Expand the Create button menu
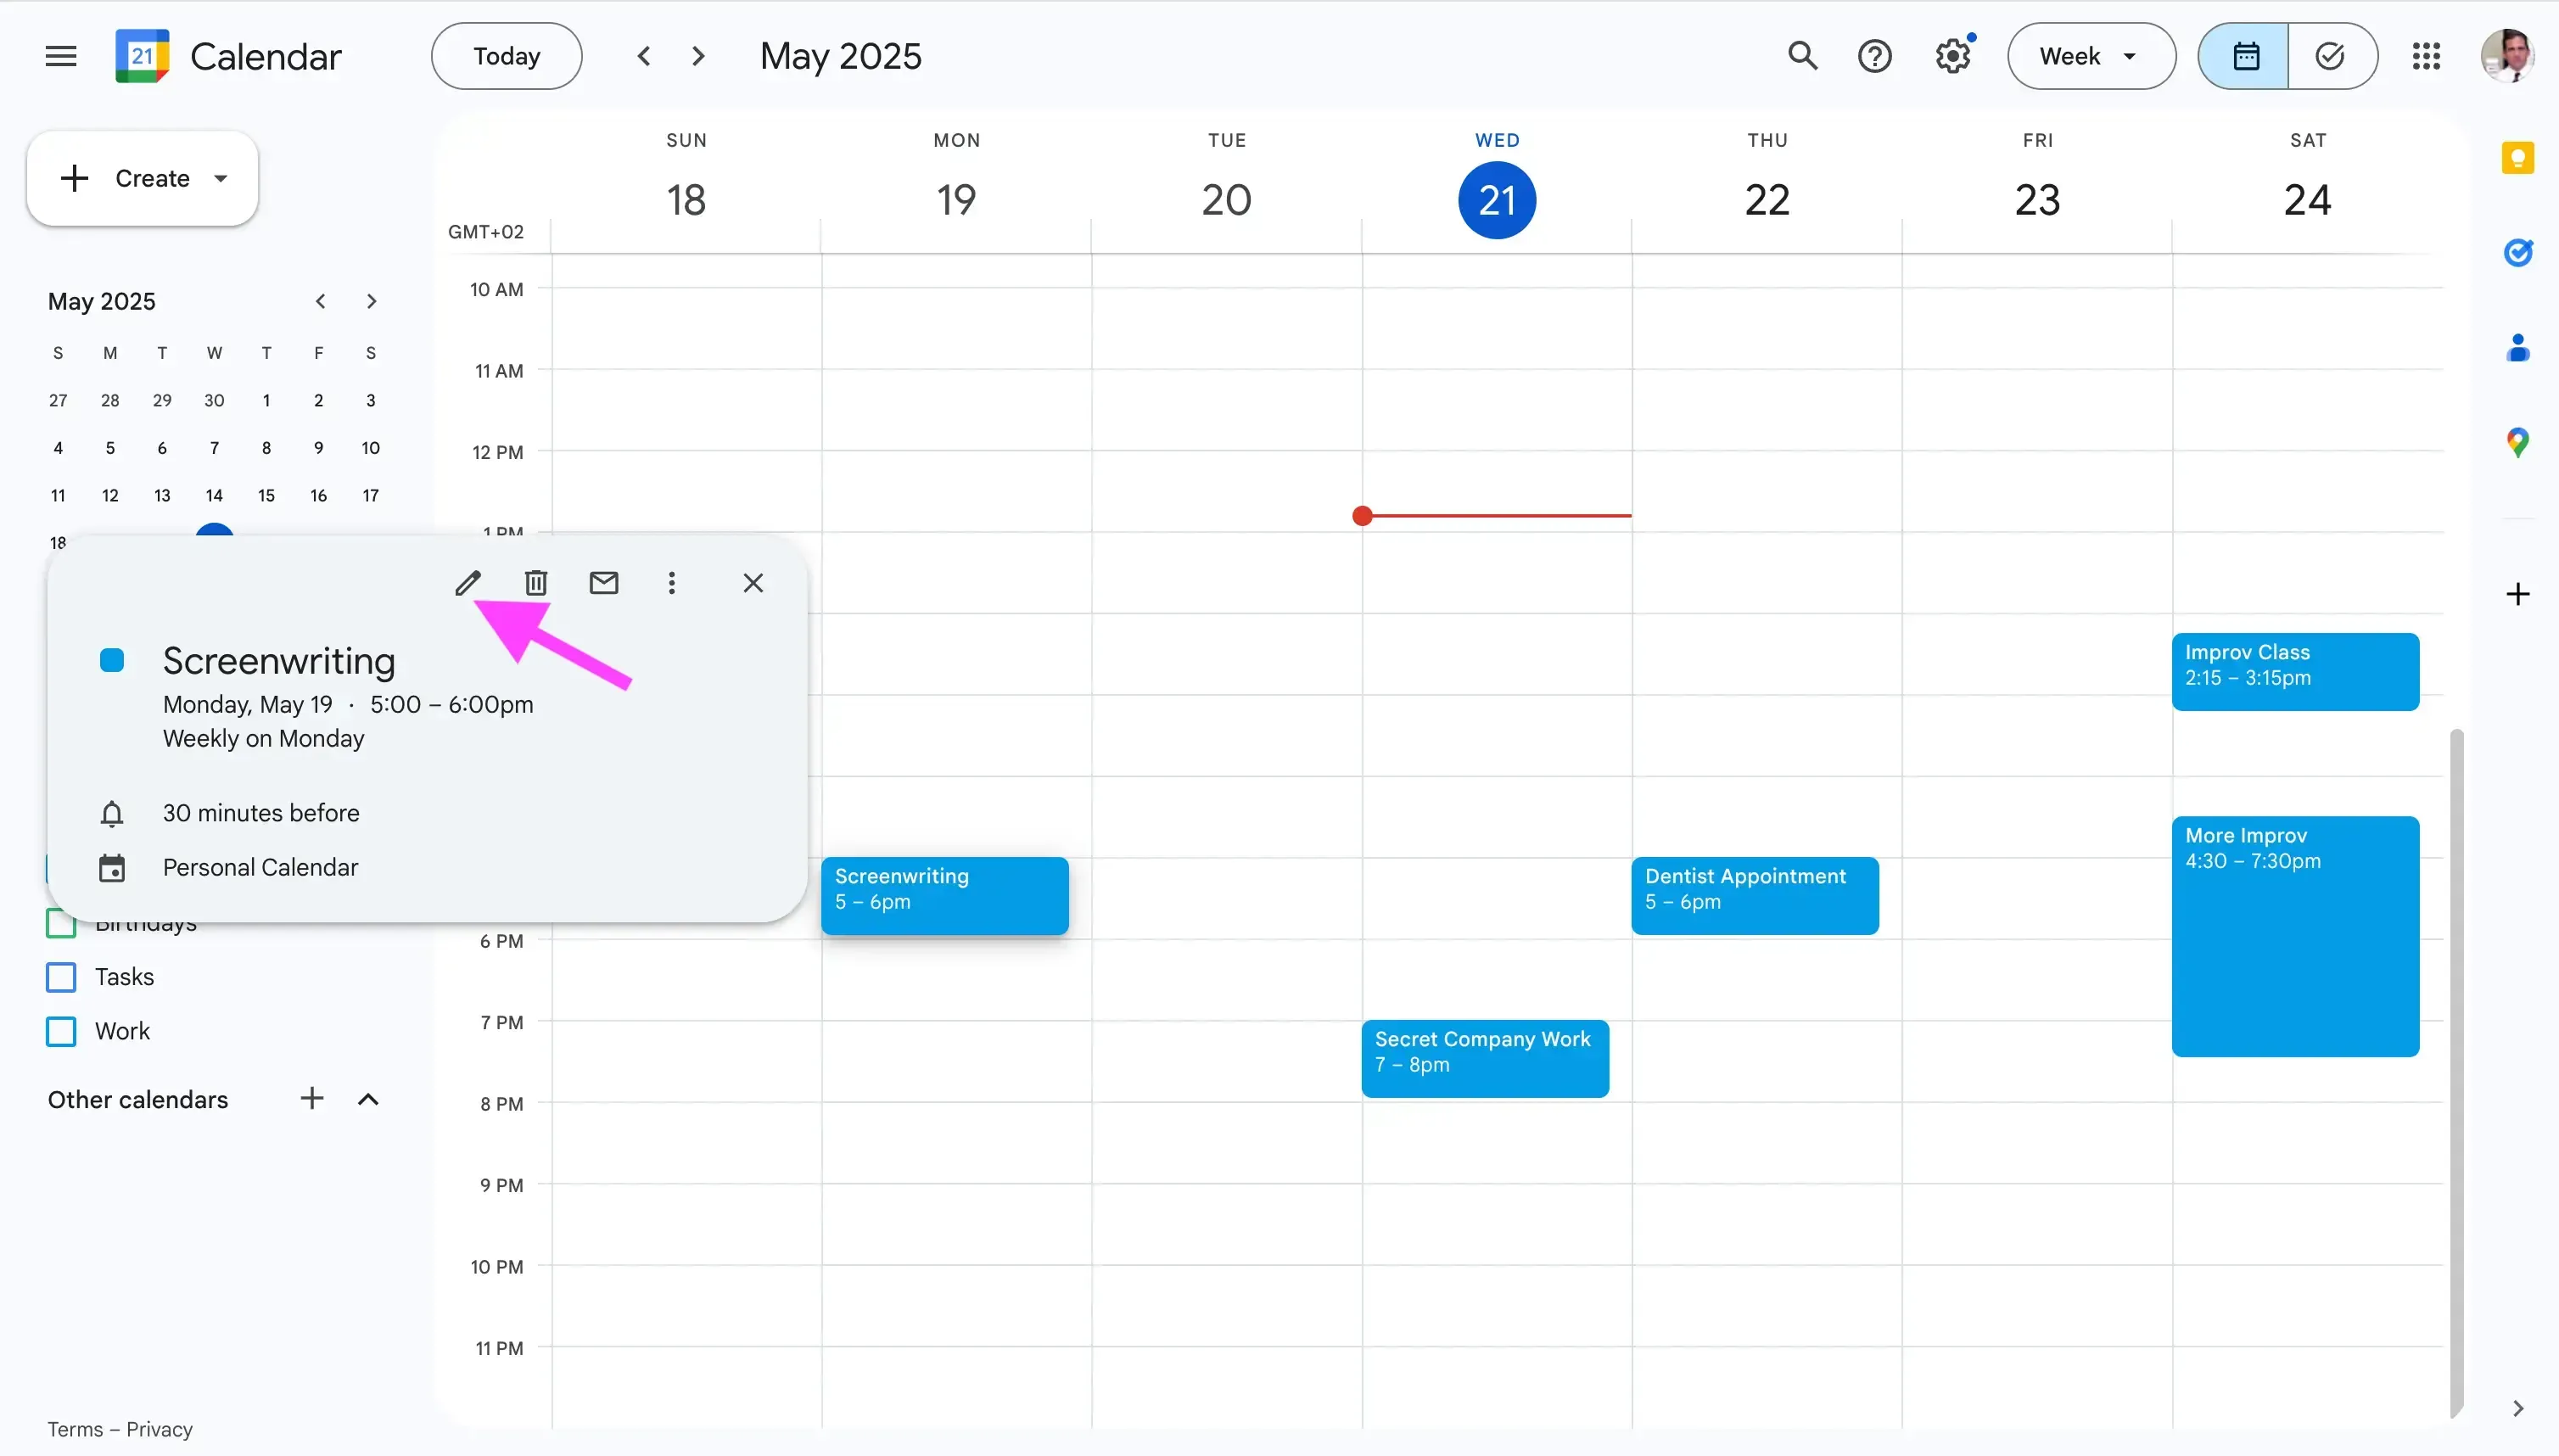This screenshot has height=1456, width=2559. pyautogui.click(x=221, y=178)
